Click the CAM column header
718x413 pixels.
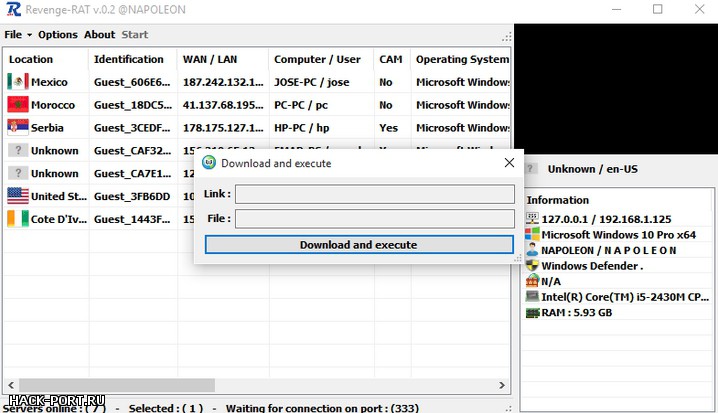point(391,59)
